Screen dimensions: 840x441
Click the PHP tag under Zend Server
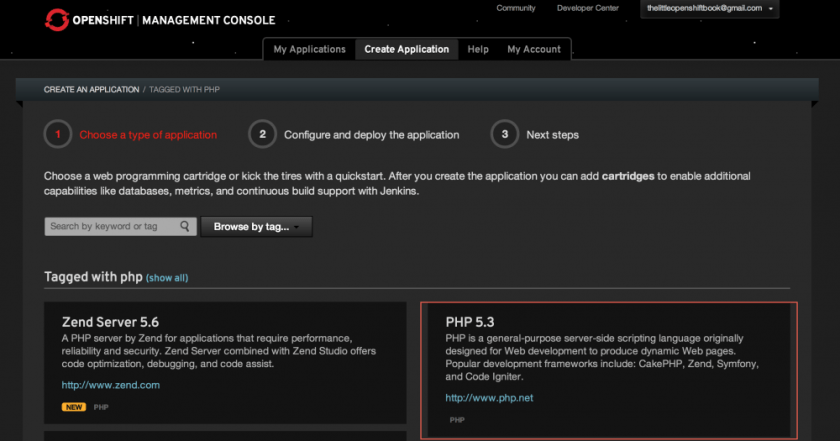point(101,407)
